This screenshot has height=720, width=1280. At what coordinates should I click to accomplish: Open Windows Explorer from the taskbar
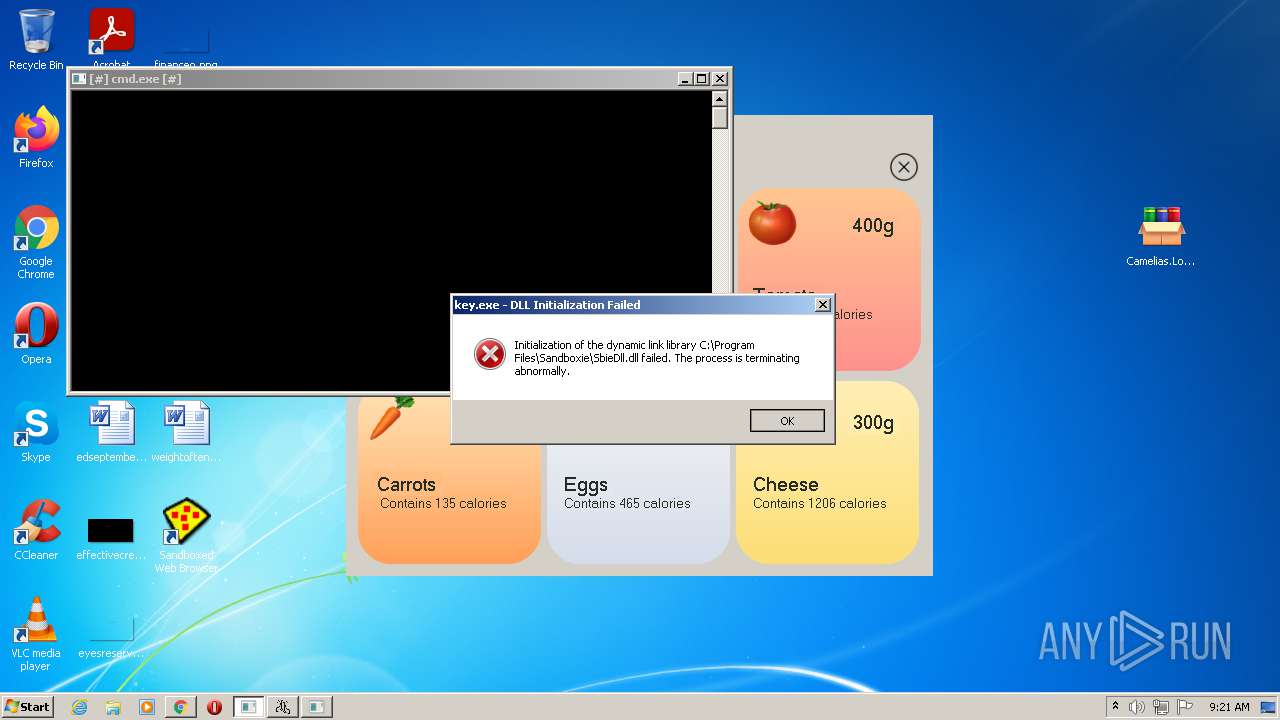point(113,707)
